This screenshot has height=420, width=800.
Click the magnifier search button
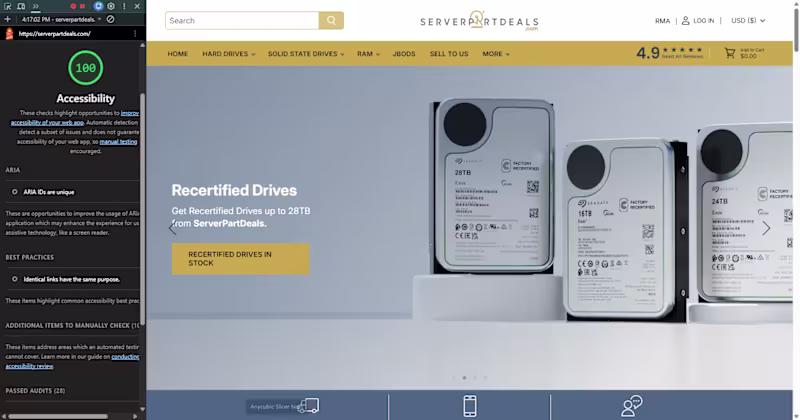pyautogui.click(x=331, y=20)
